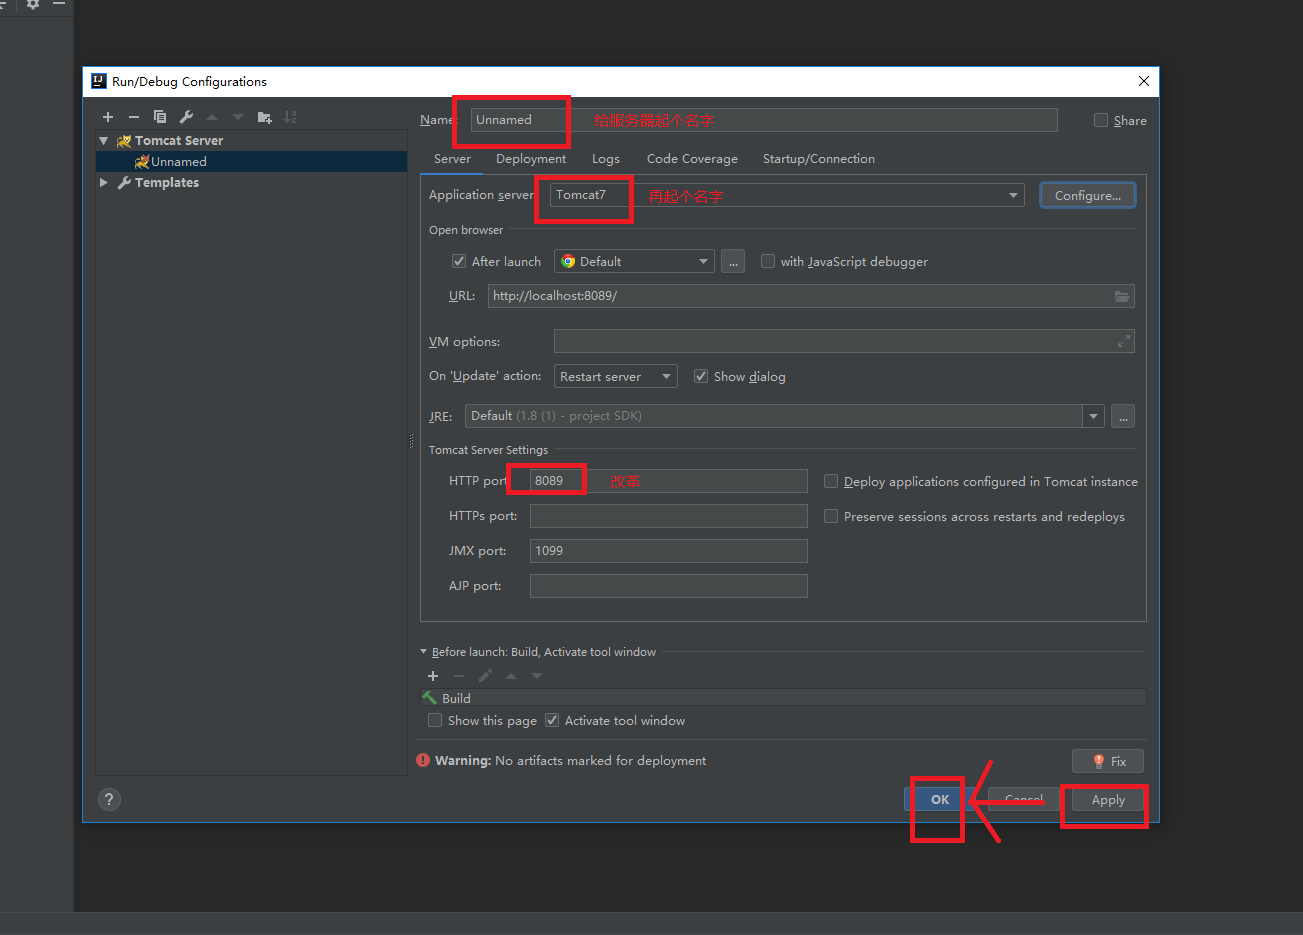Viewport: 1303px width, 935px height.
Task: Go to the Startup/Connection tab
Action: [x=819, y=159]
